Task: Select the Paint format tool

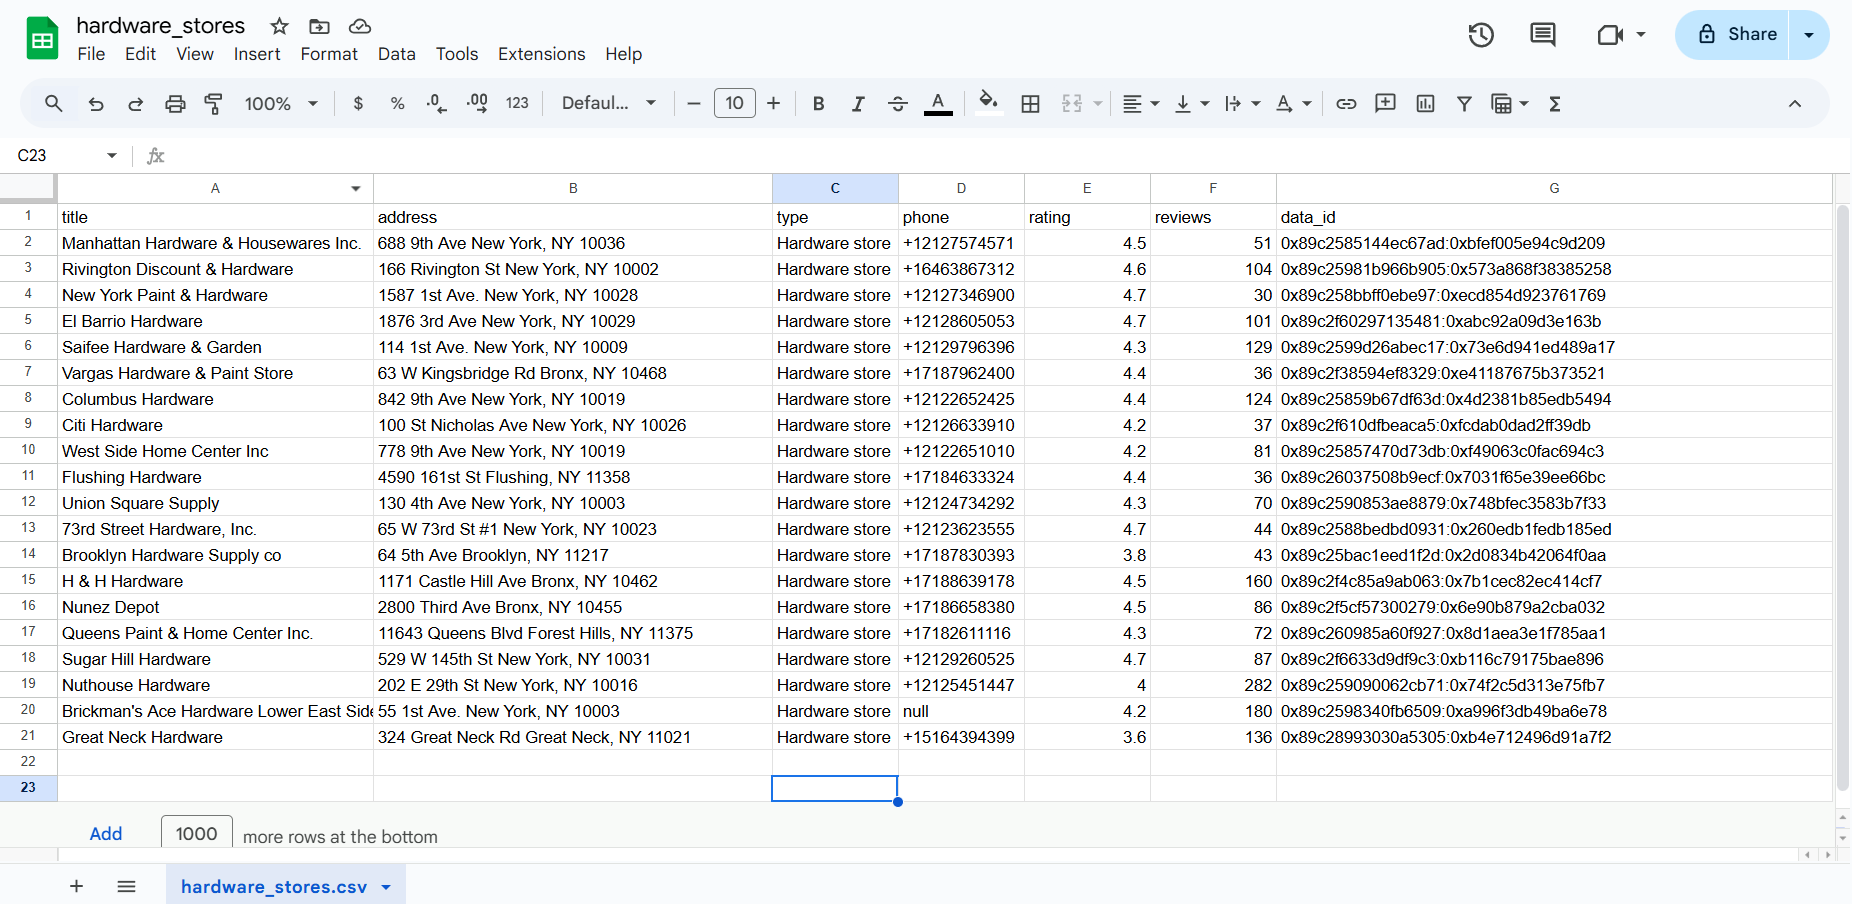Action: tap(213, 103)
